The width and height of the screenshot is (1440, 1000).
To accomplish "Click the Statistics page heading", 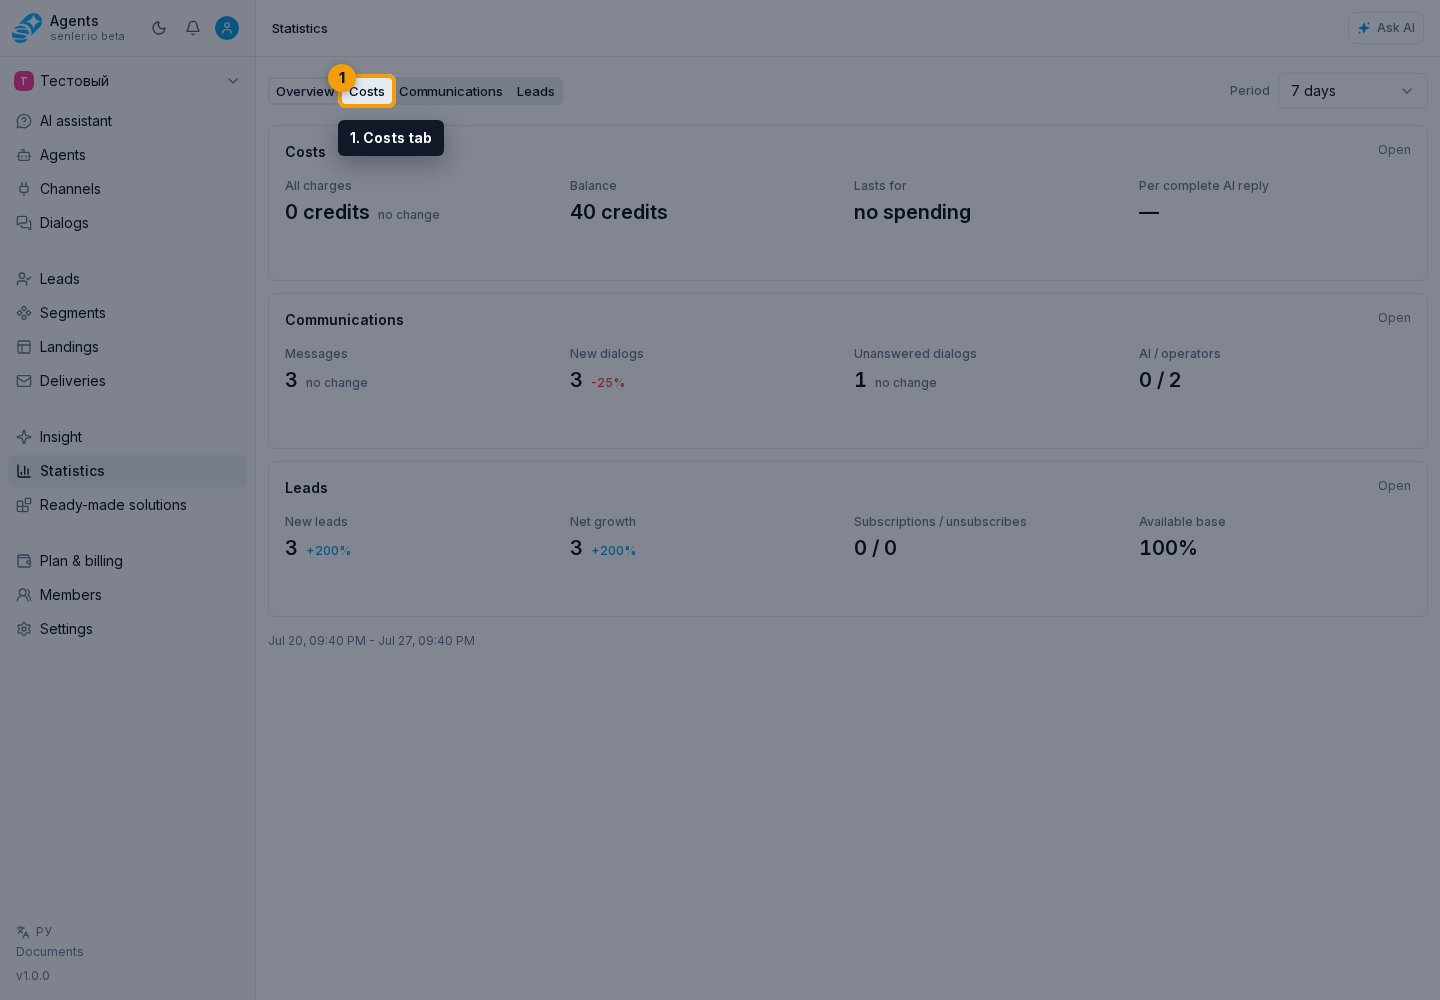I will click(300, 28).
